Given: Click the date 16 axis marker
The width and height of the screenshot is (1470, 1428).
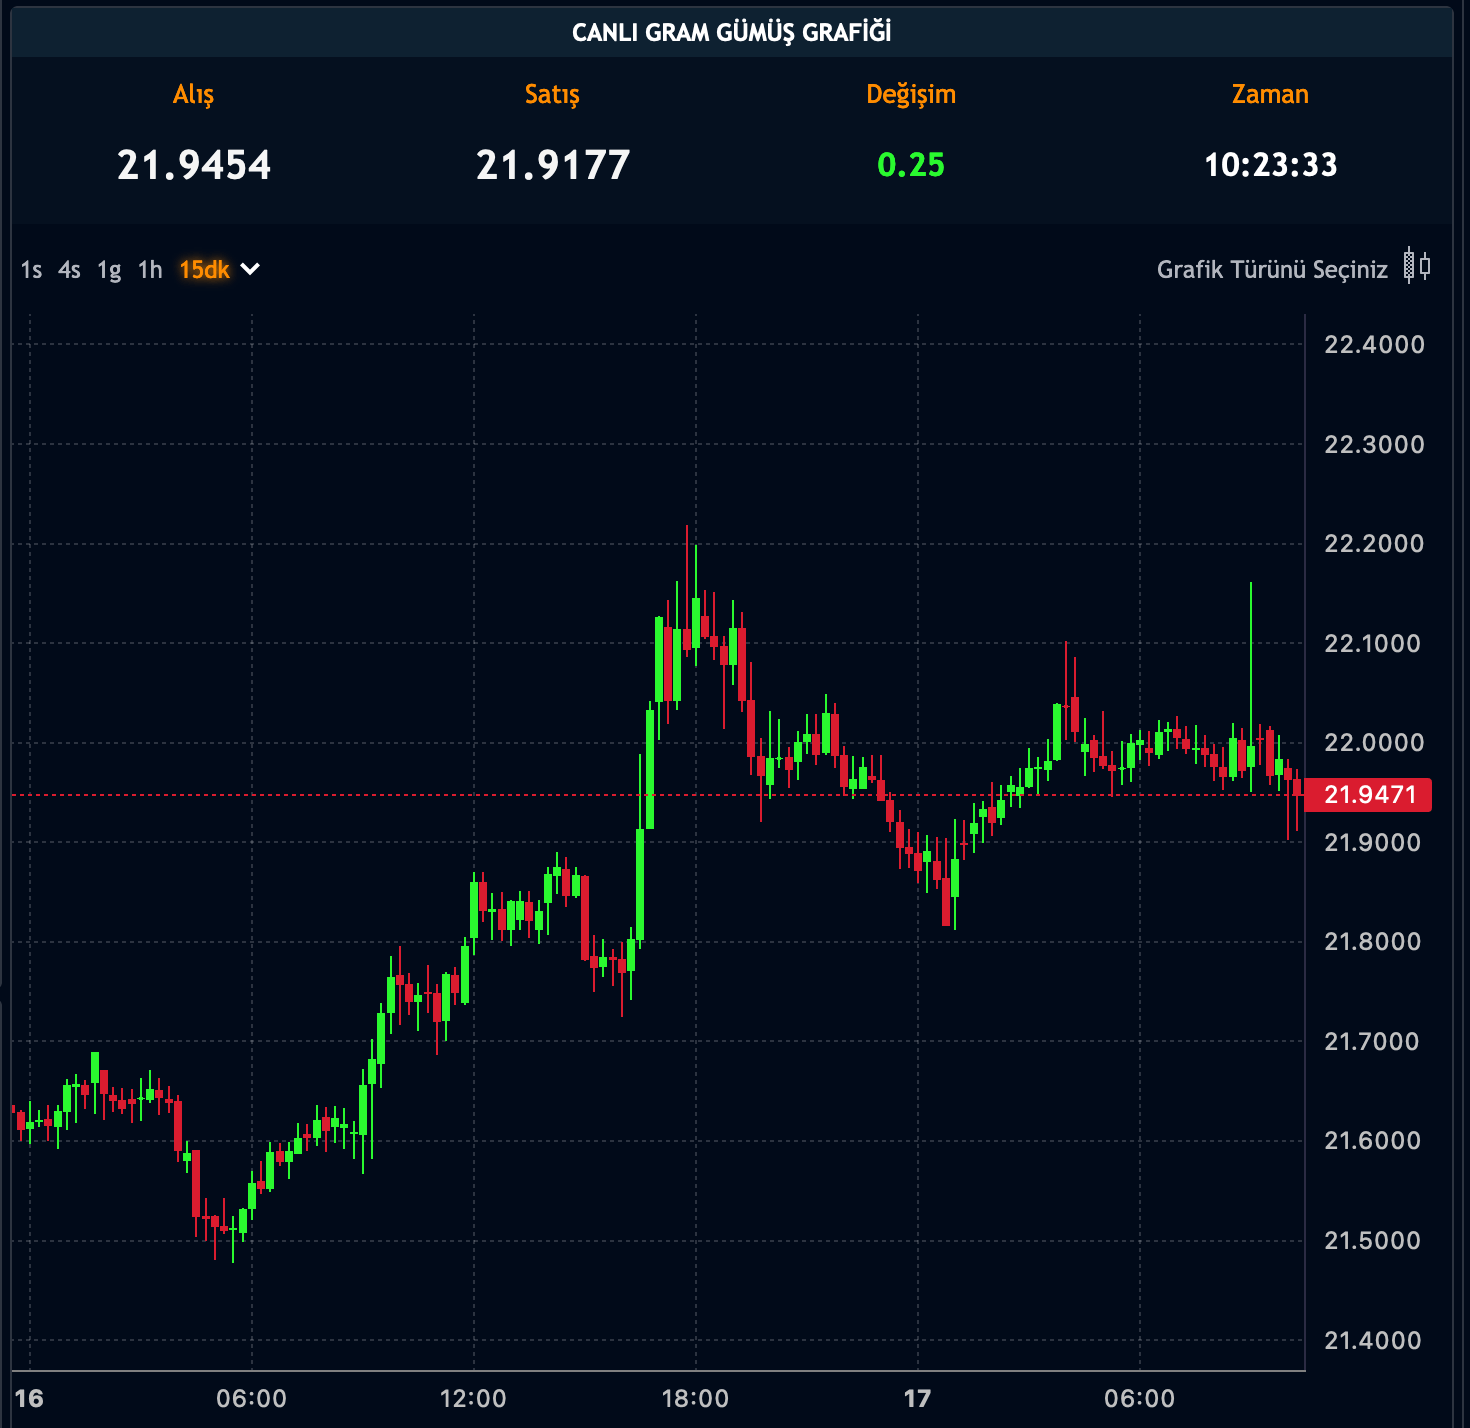Looking at the screenshot, I should pos(29,1399).
